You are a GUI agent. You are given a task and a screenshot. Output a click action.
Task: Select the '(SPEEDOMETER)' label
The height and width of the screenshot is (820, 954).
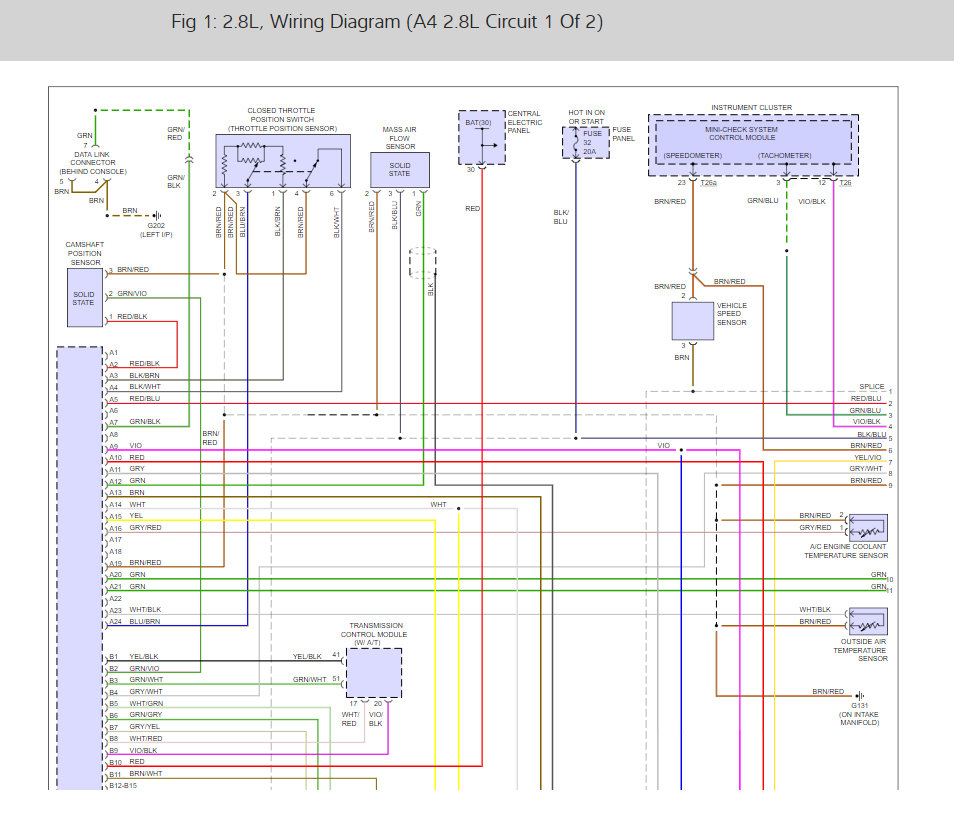click(x=692, y=156)
